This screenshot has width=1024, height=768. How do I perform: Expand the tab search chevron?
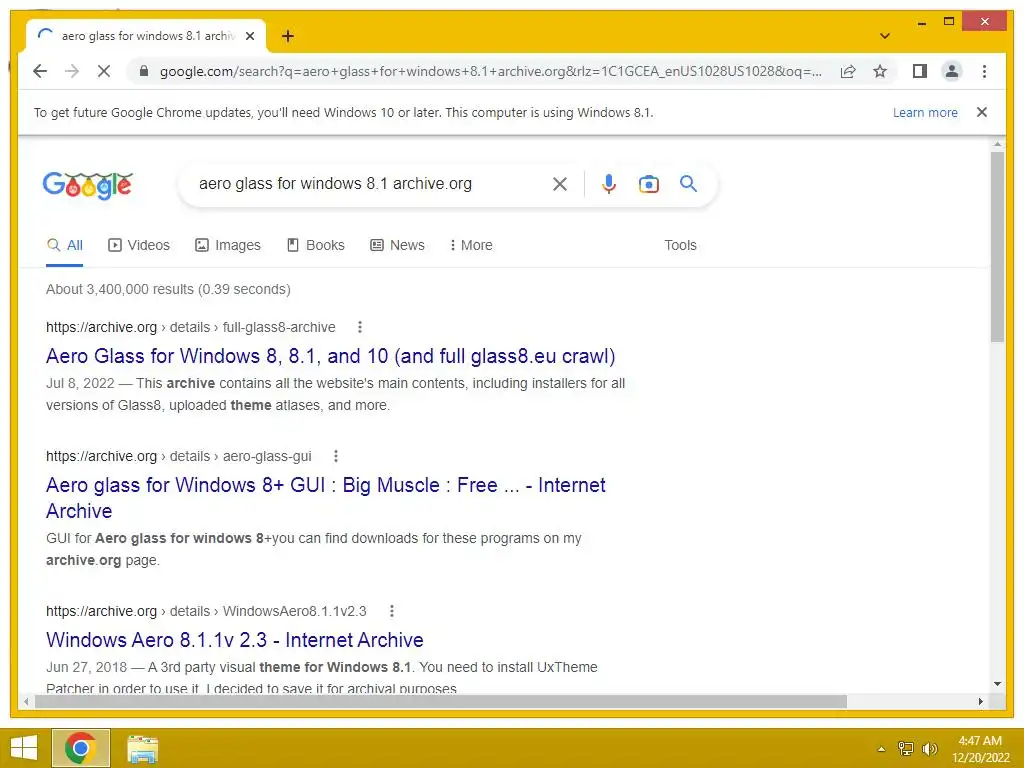coord(885,36)
